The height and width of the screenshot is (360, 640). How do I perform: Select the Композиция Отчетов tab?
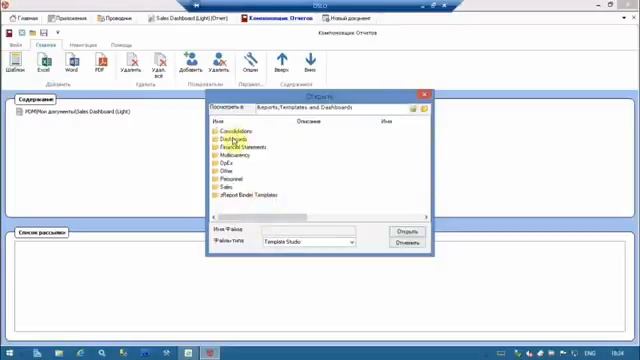(x=277, y=18)
